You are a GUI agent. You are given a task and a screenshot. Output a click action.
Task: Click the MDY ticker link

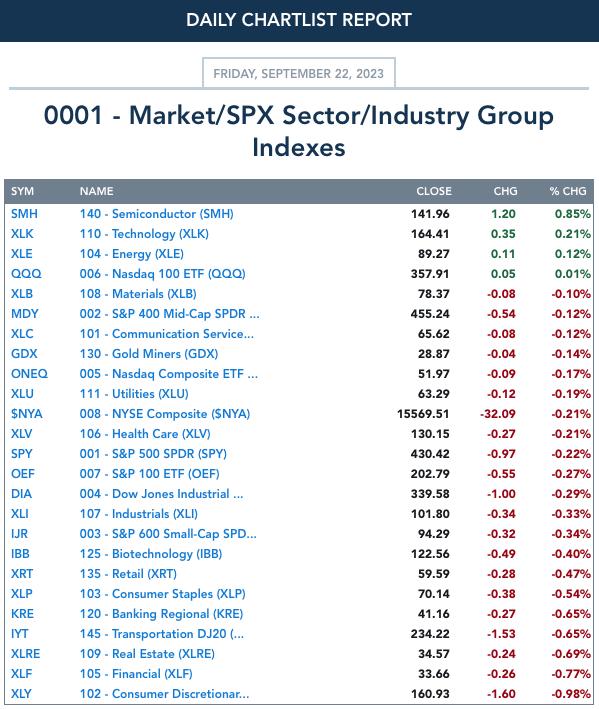tap(25, 314)
